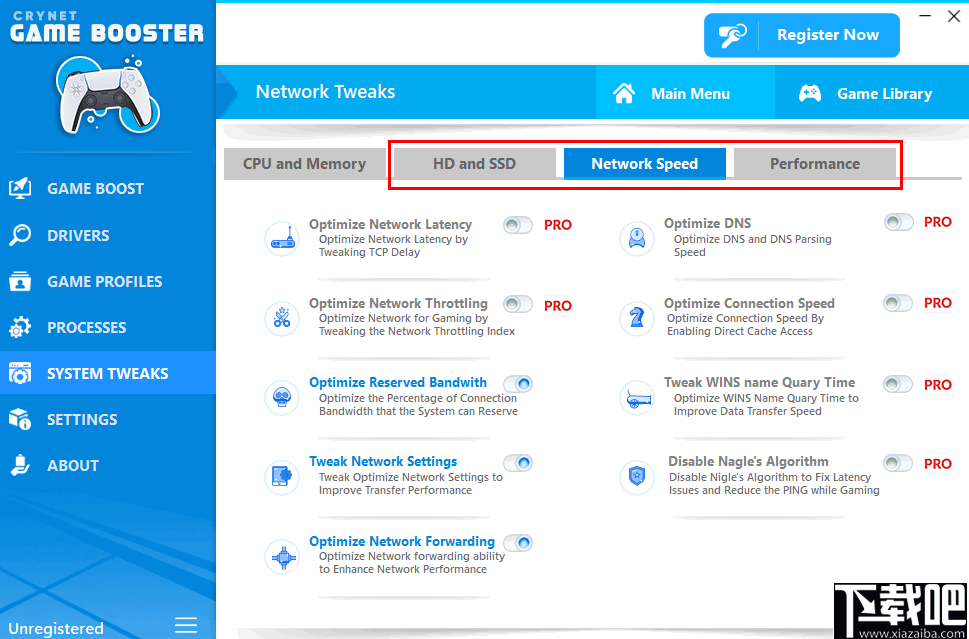Click the Optimize Network Forwarding icon

click(282, 556)
